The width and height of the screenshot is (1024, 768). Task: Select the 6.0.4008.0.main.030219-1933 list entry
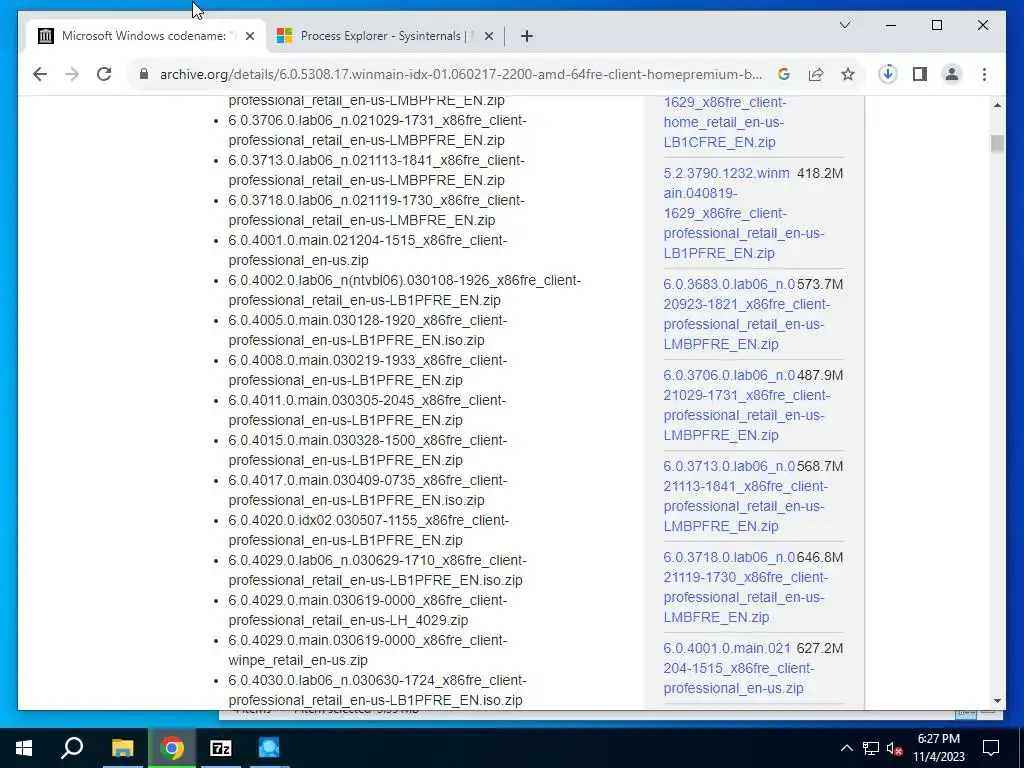pyautogui.click(x=368, y=370)
